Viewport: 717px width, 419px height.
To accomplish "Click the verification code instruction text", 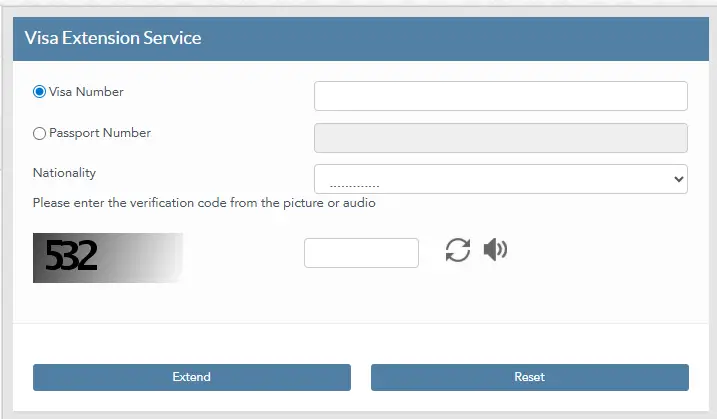I will click(x=204, y=203).
